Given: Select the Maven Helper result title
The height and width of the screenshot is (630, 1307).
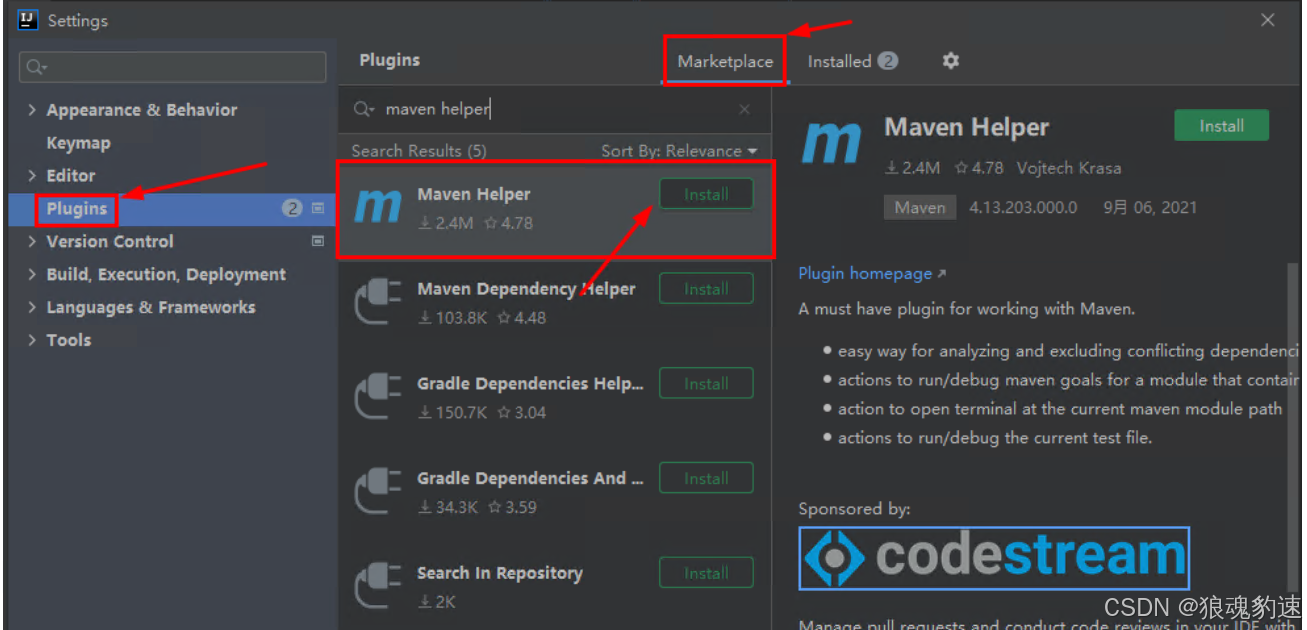Looking at the screenshot, I should coord(474,194).
